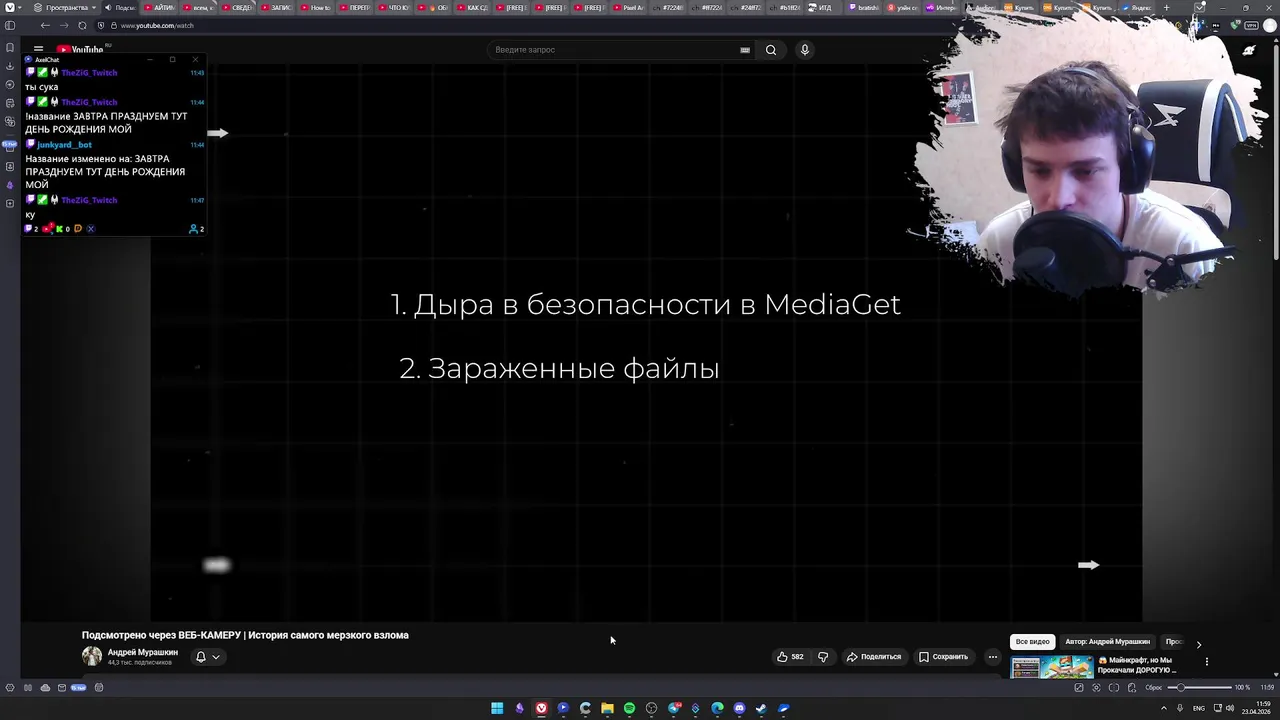Open options for the Майнкрафт recommended video
1280x720 pixels.
point(1207,661)
